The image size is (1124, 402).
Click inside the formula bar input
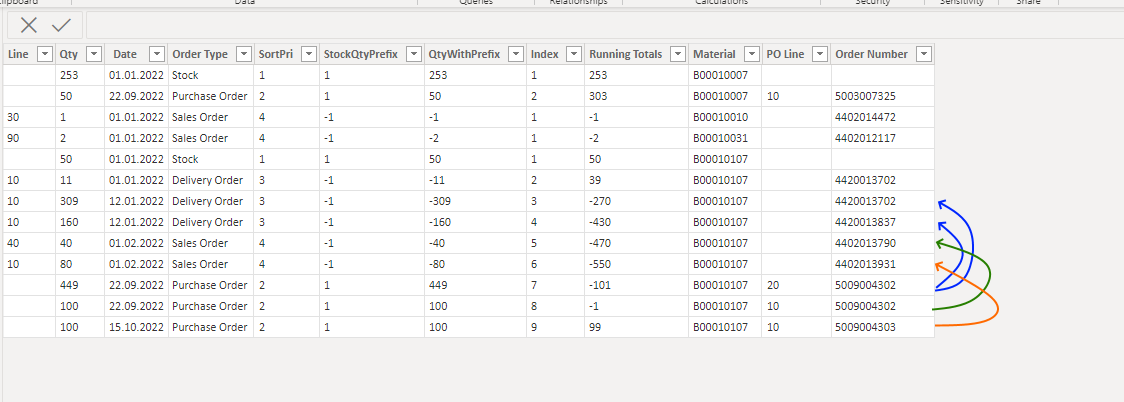pyautogui.click(x=605, y=25)
